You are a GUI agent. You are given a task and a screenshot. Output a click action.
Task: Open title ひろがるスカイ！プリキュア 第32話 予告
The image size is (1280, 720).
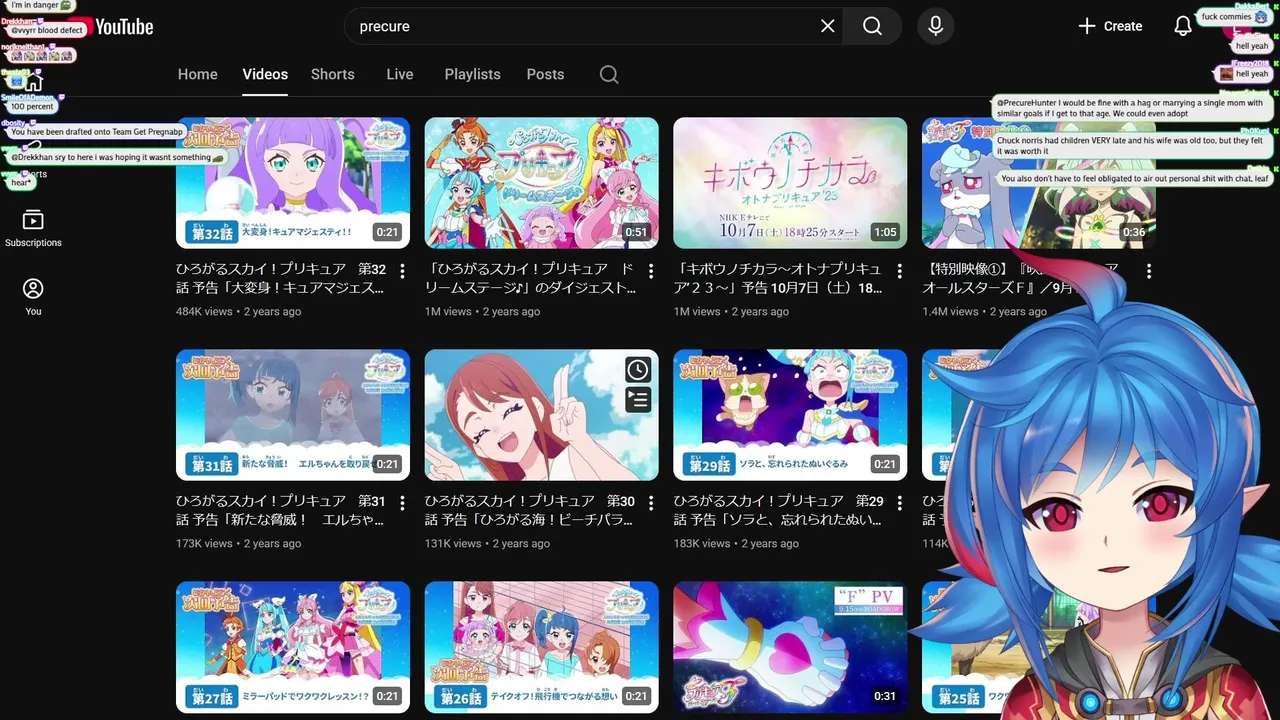tap(281, 279)
